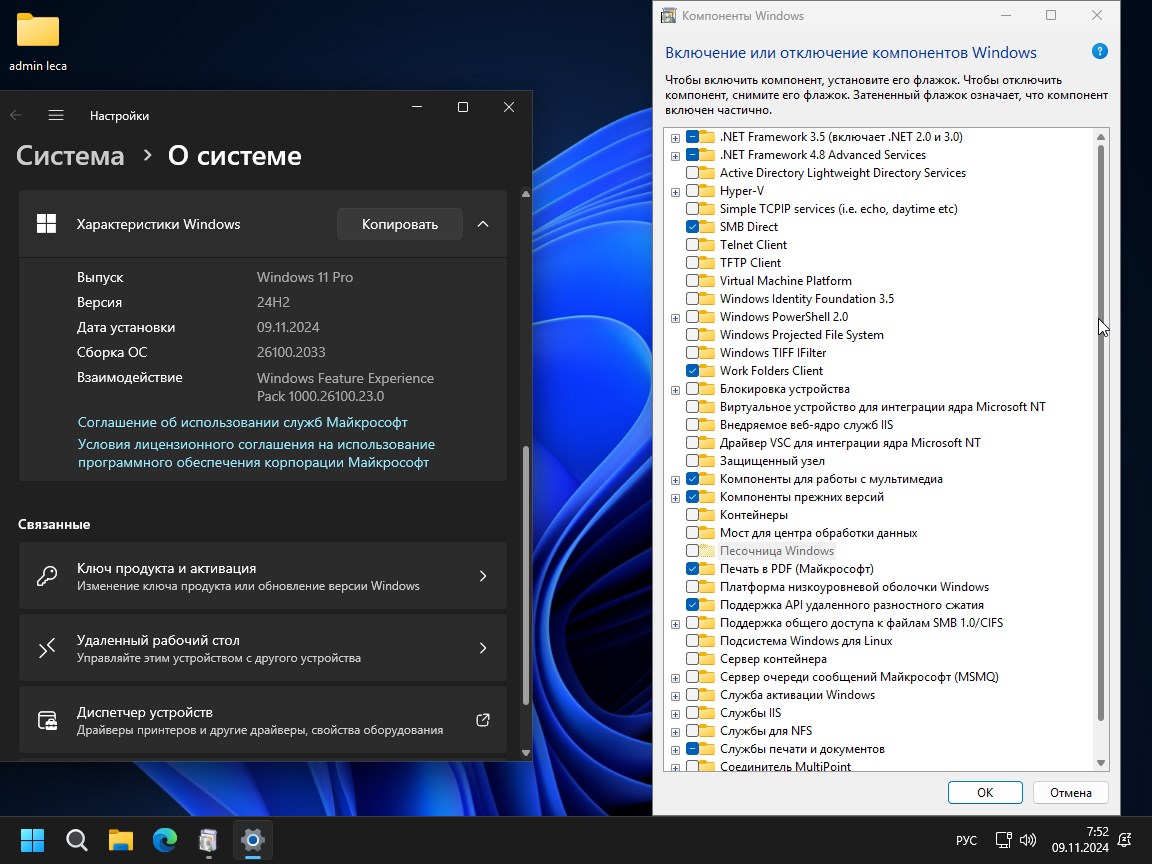Click the Копировать button

click(399, 224)
